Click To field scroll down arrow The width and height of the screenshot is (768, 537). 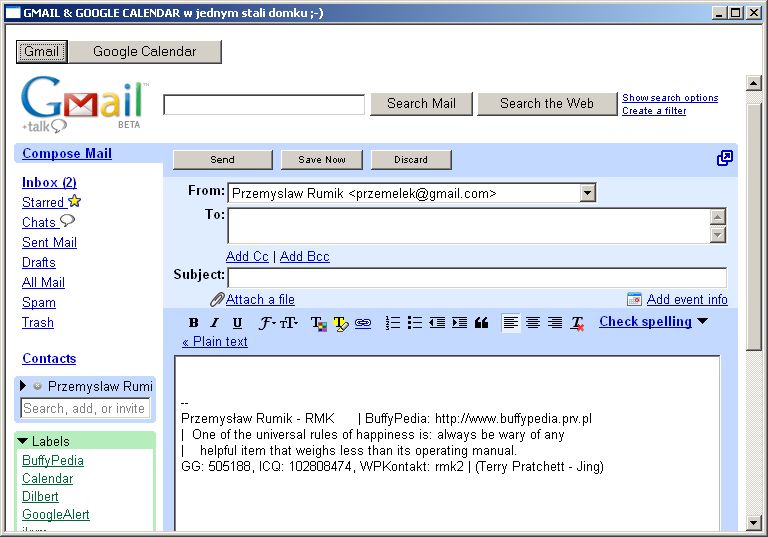click(718, 235)
